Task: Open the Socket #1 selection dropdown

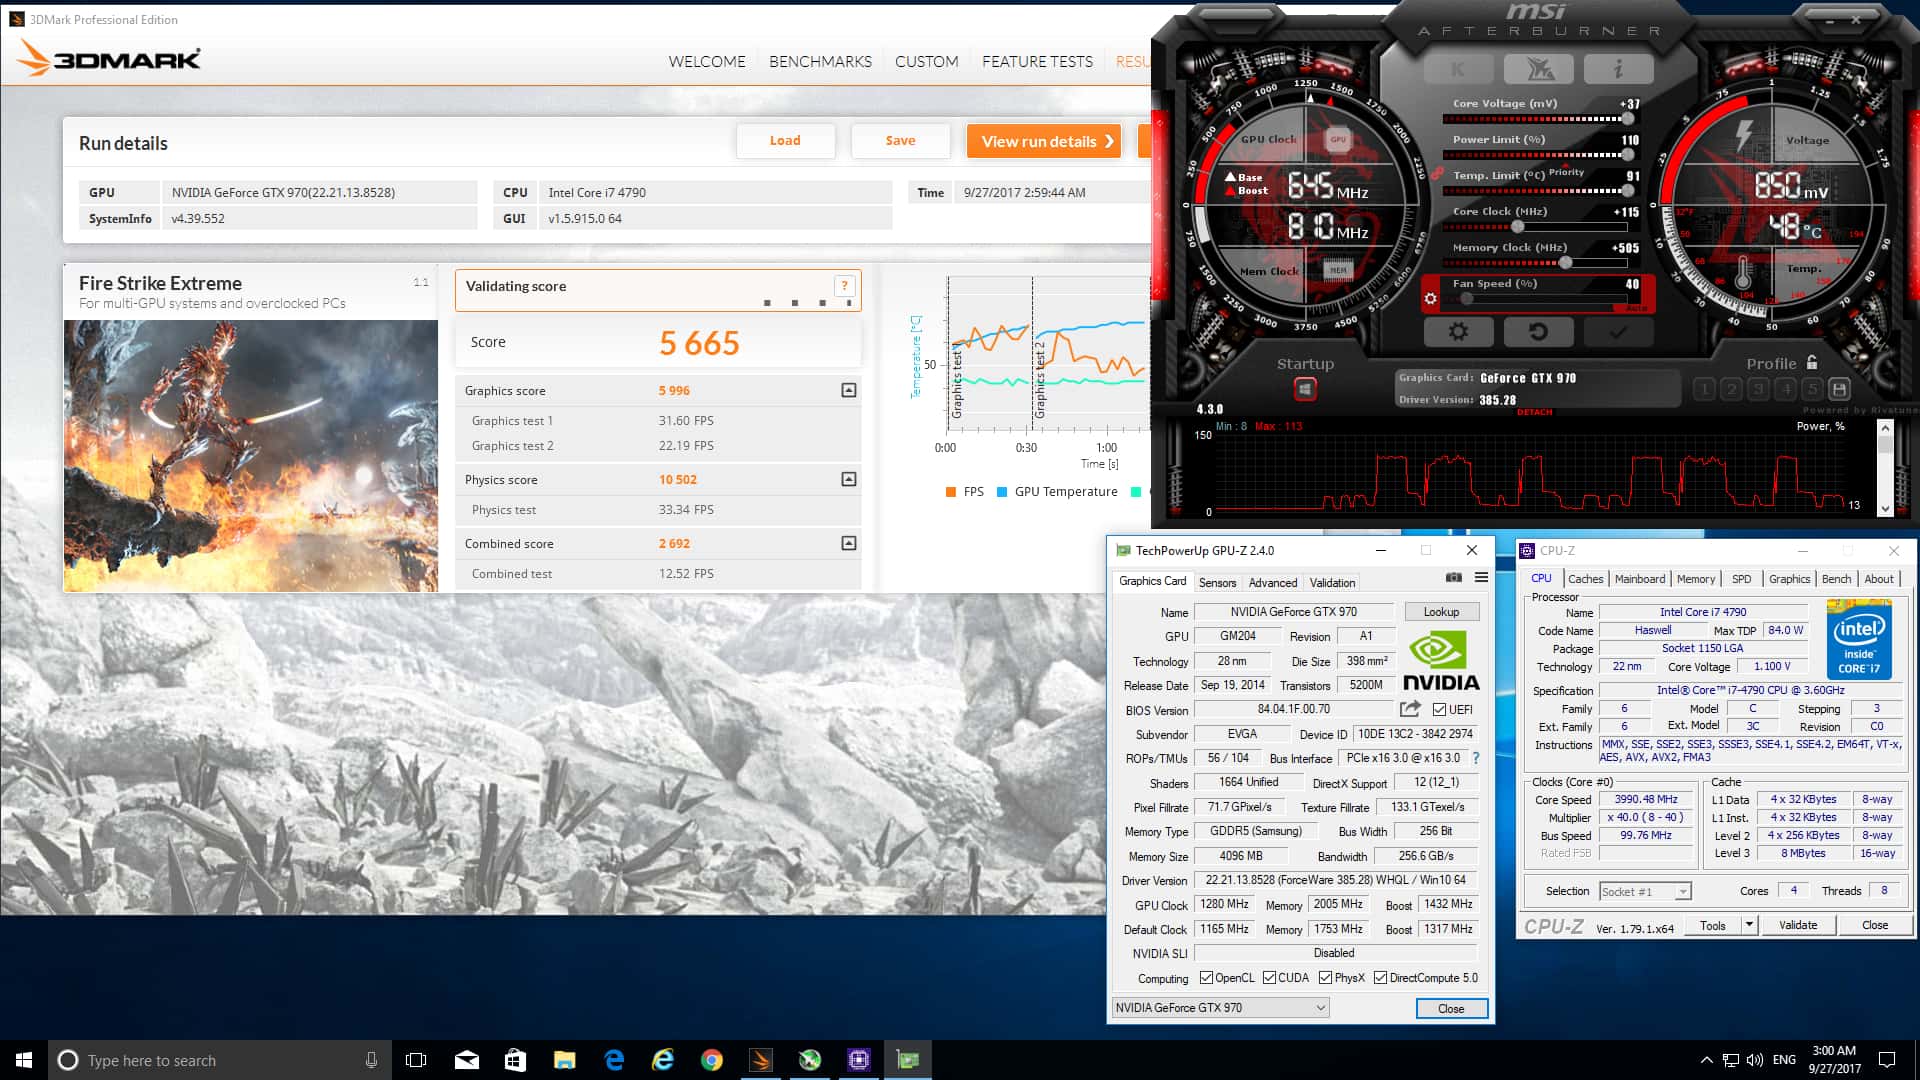Action: click(x=1683, y=892)
